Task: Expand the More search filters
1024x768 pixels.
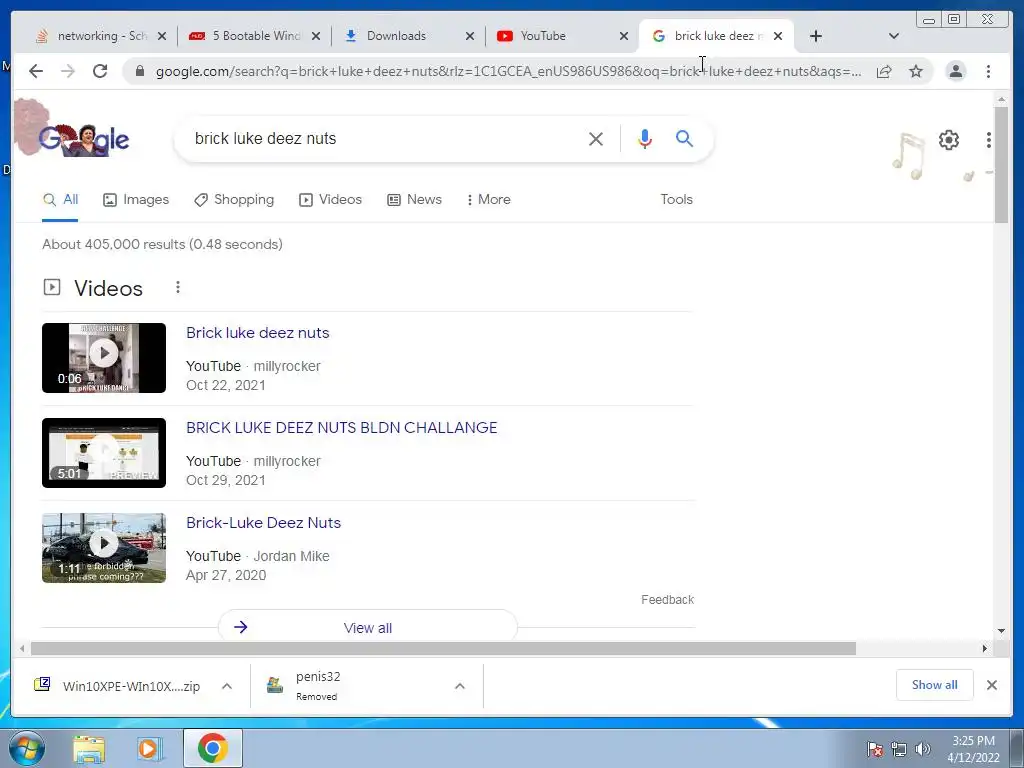Action: (x=488, y=200)
